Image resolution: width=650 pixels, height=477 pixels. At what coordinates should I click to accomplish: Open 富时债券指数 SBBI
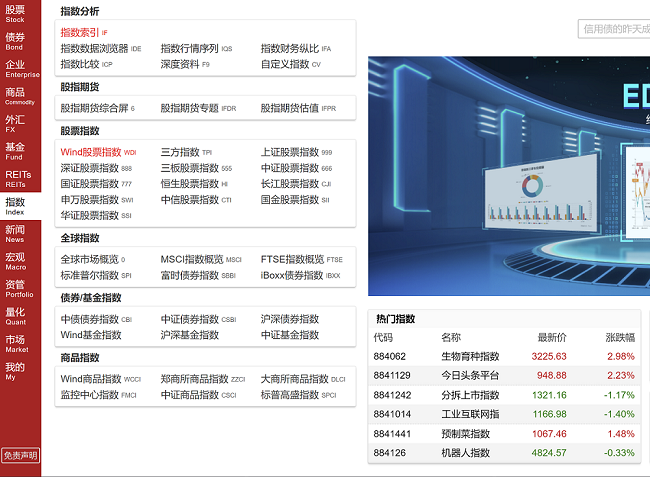[x=198, y=275]
